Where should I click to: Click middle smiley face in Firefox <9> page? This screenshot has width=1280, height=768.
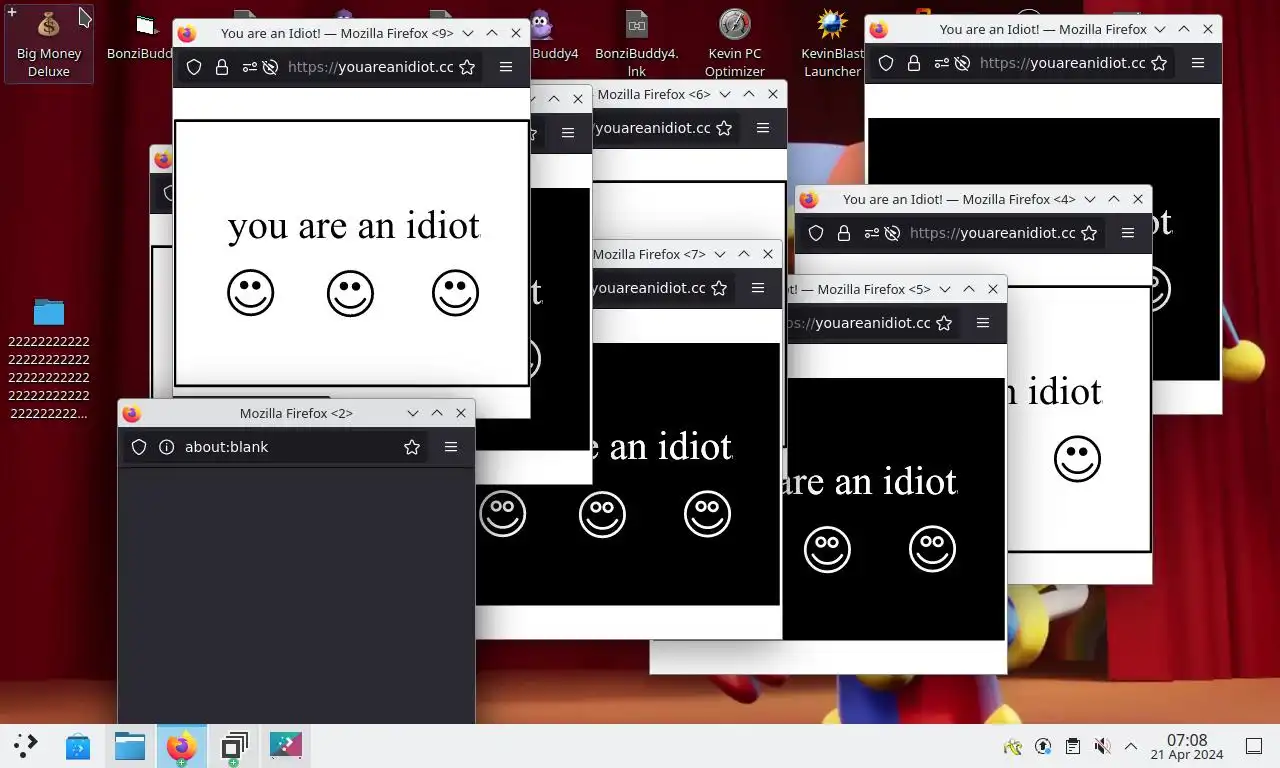pos(350,294)
